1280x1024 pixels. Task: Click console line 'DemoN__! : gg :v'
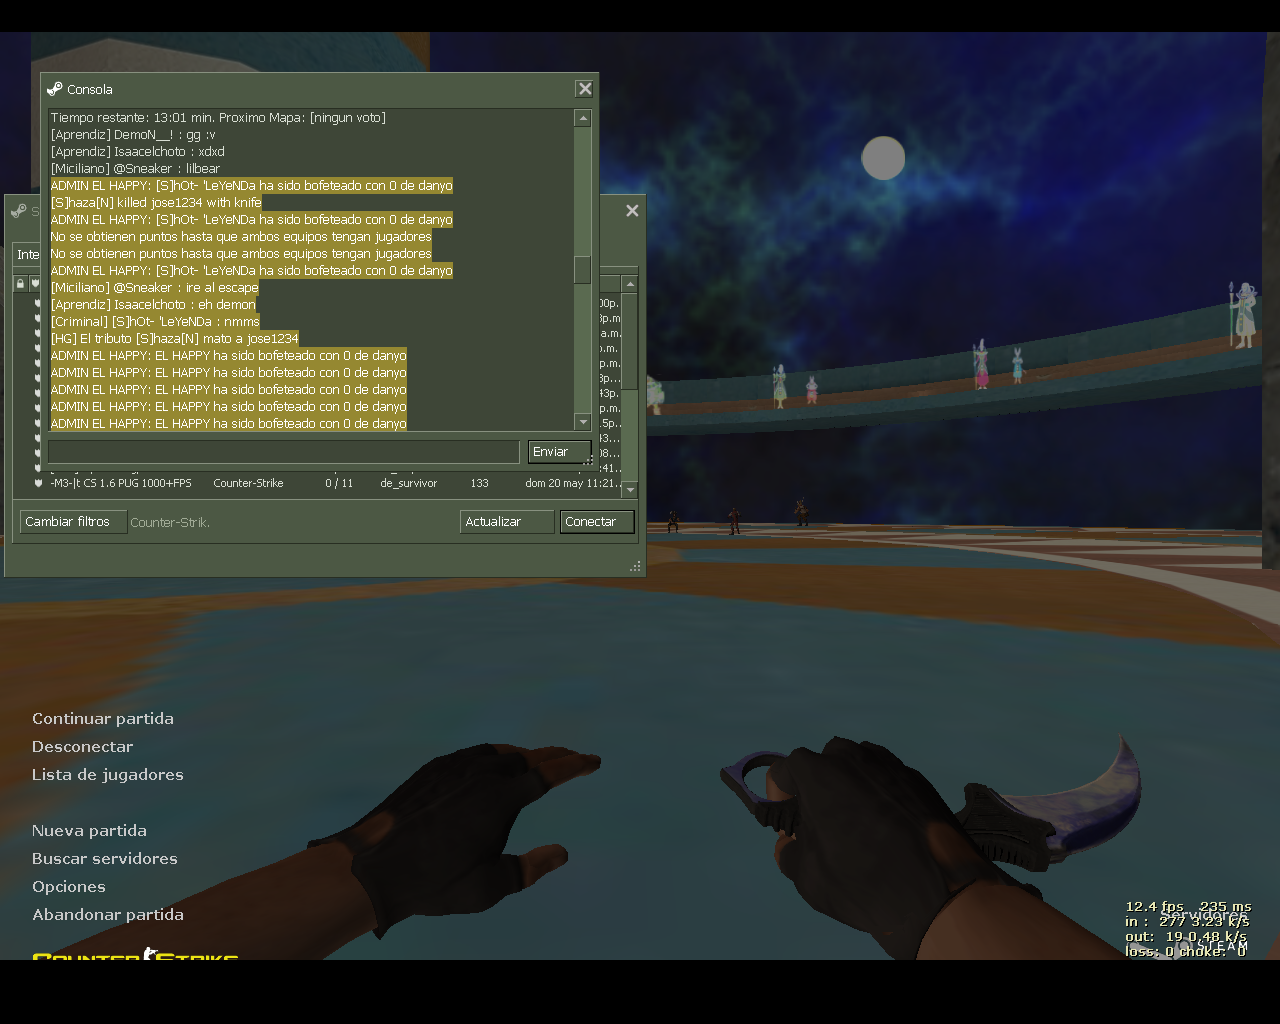click(133, 135)
